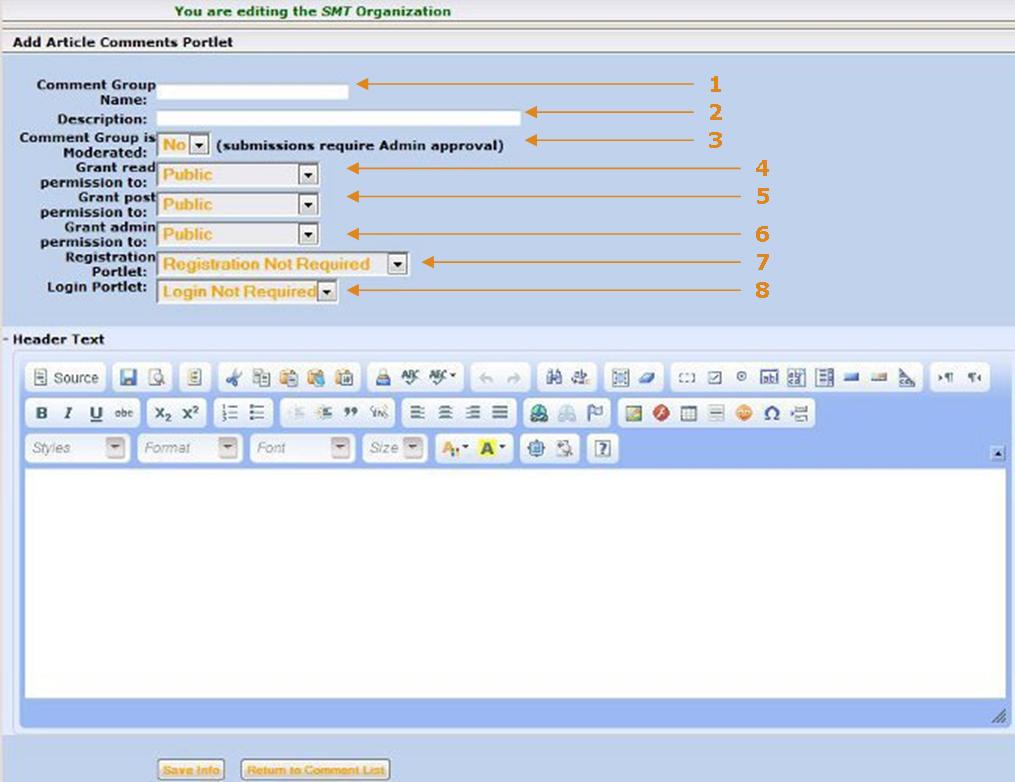Viewport: 1015px width, 782px height.
Task: Click the Cut scissors icon
Action: pyautogui.click(x=234, y=377)
